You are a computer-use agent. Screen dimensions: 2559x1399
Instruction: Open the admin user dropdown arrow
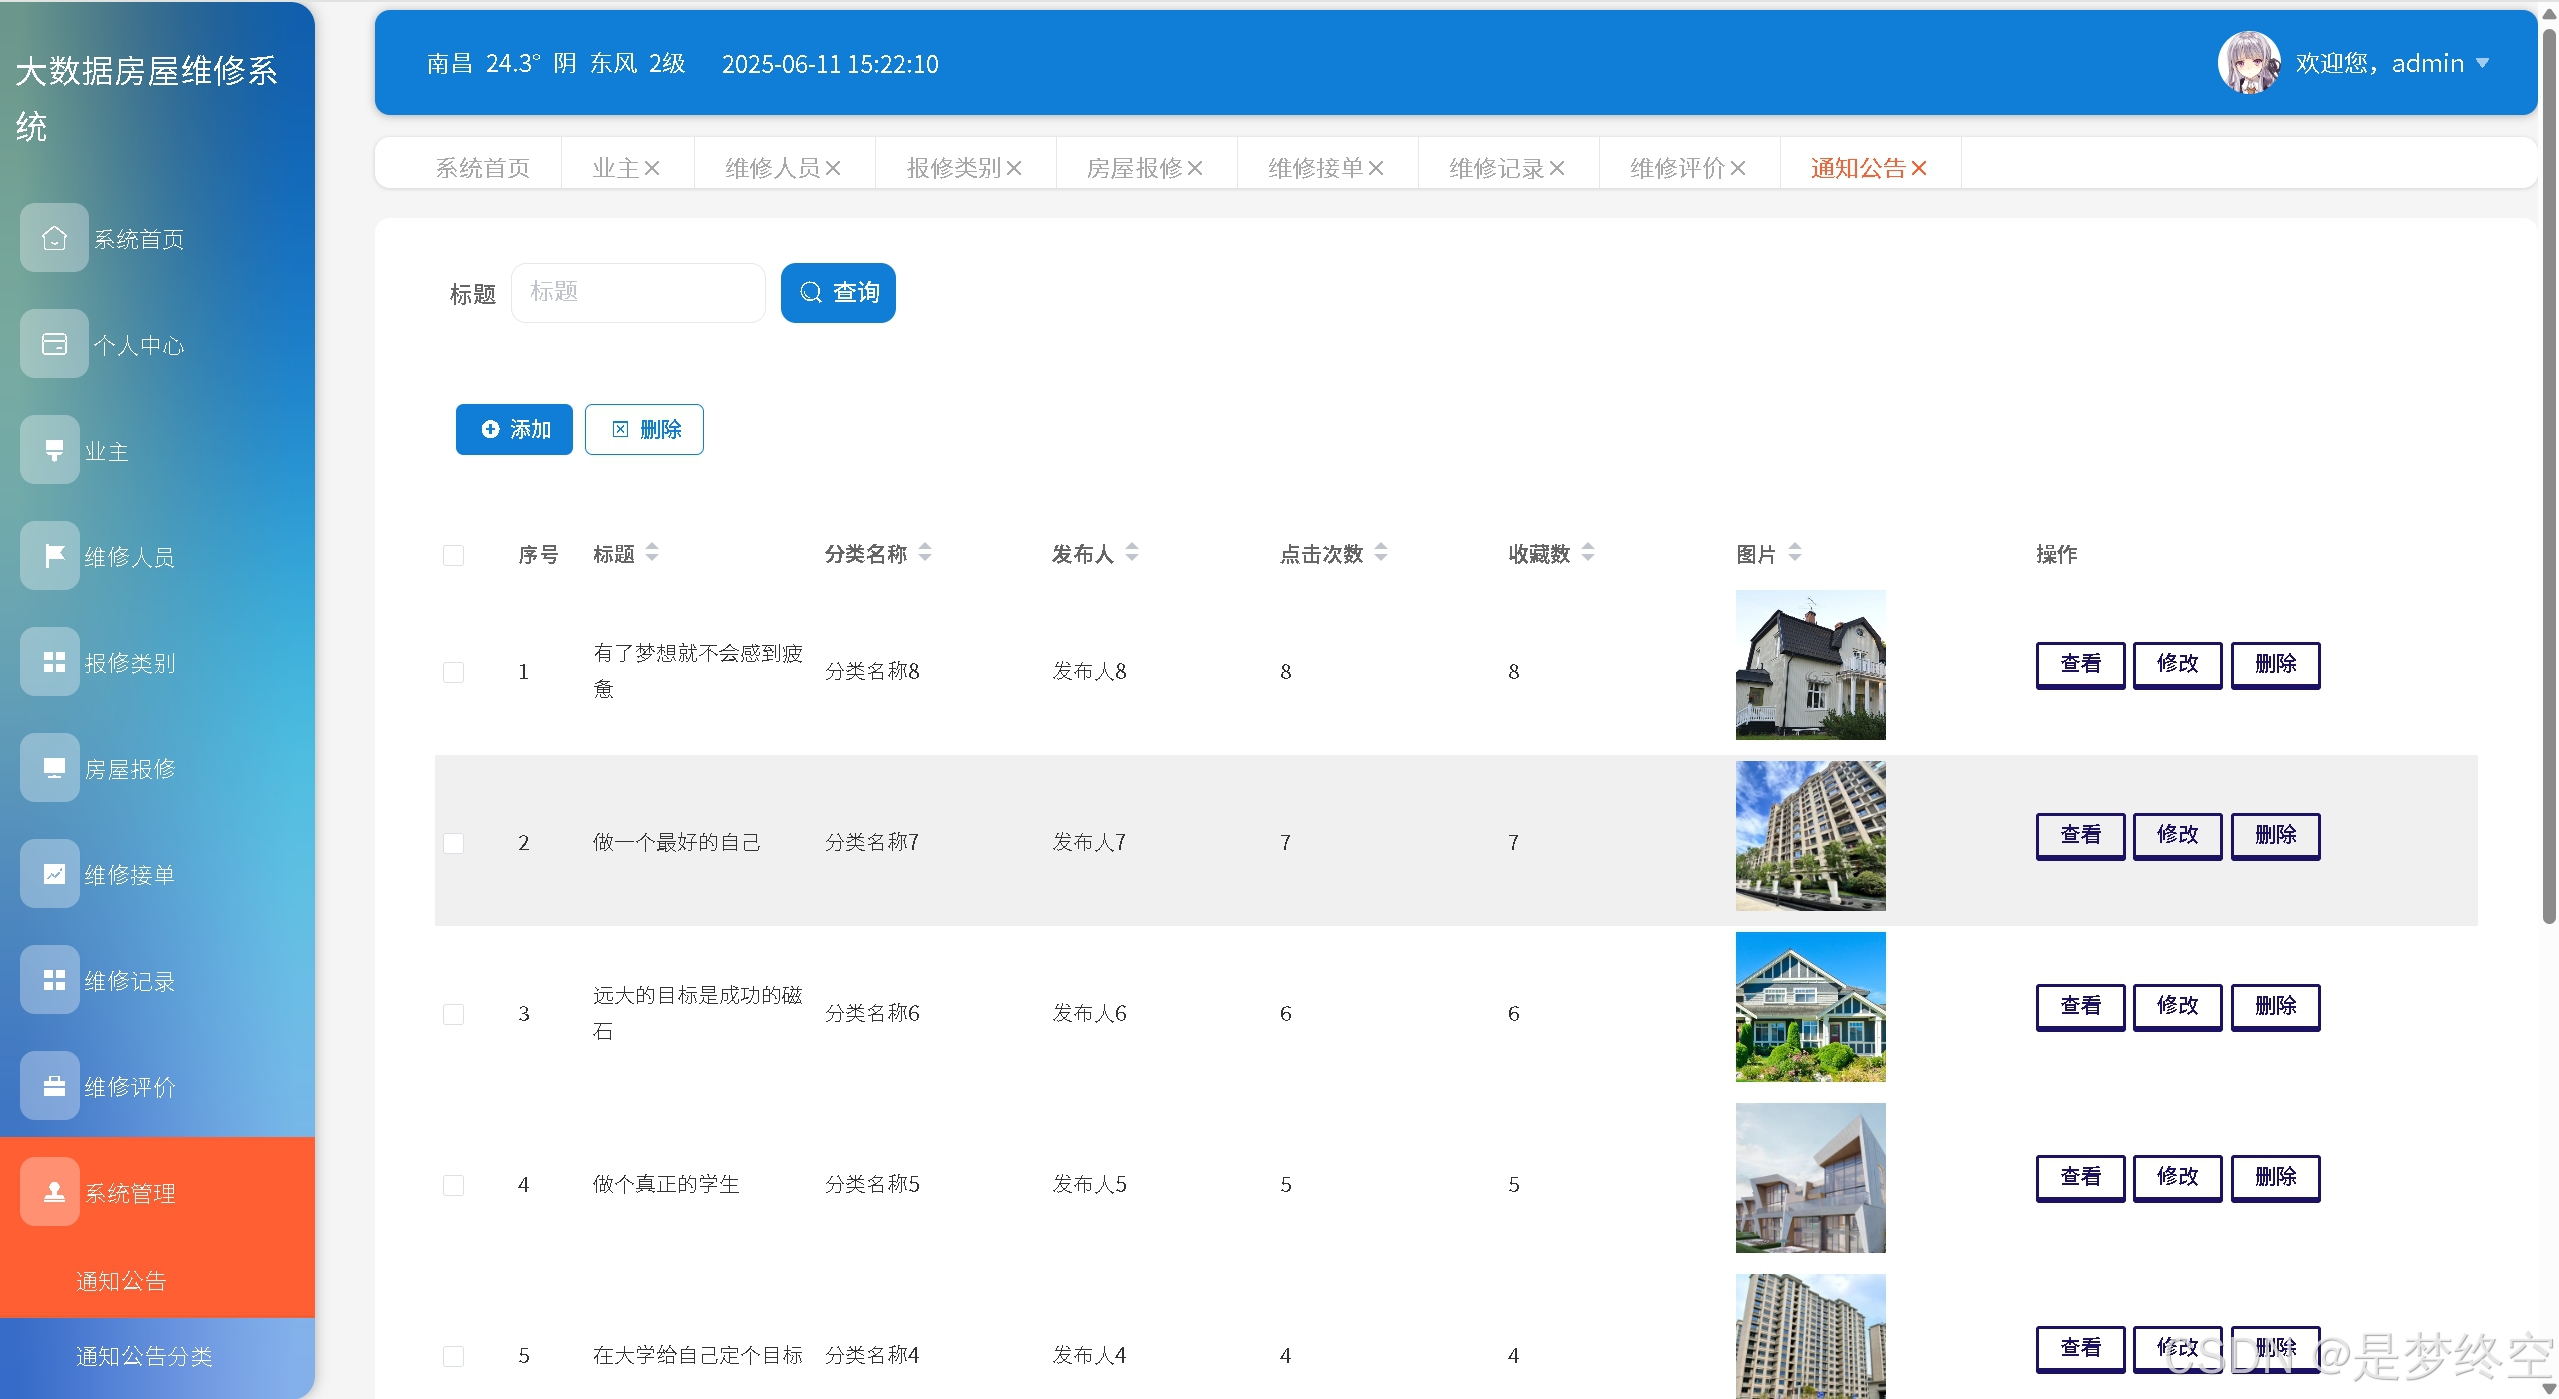click(x=2483, y=63)
